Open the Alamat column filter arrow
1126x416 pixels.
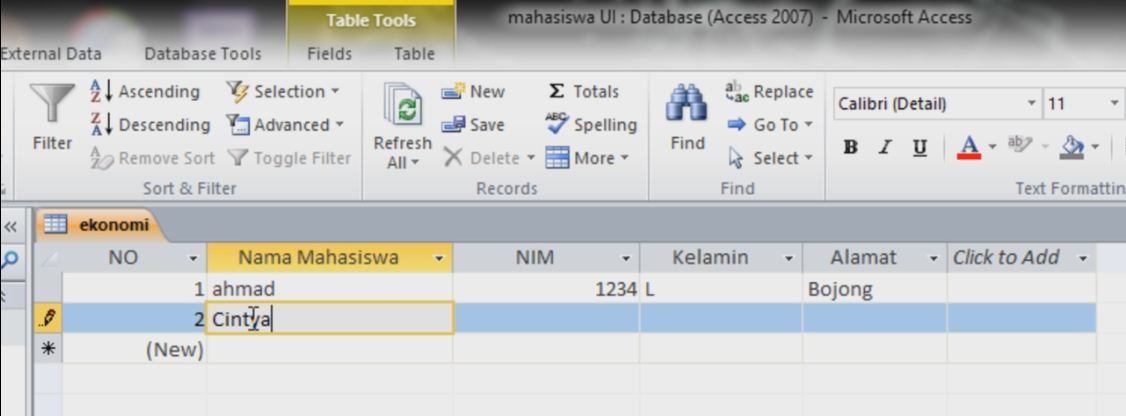point(934,258)
